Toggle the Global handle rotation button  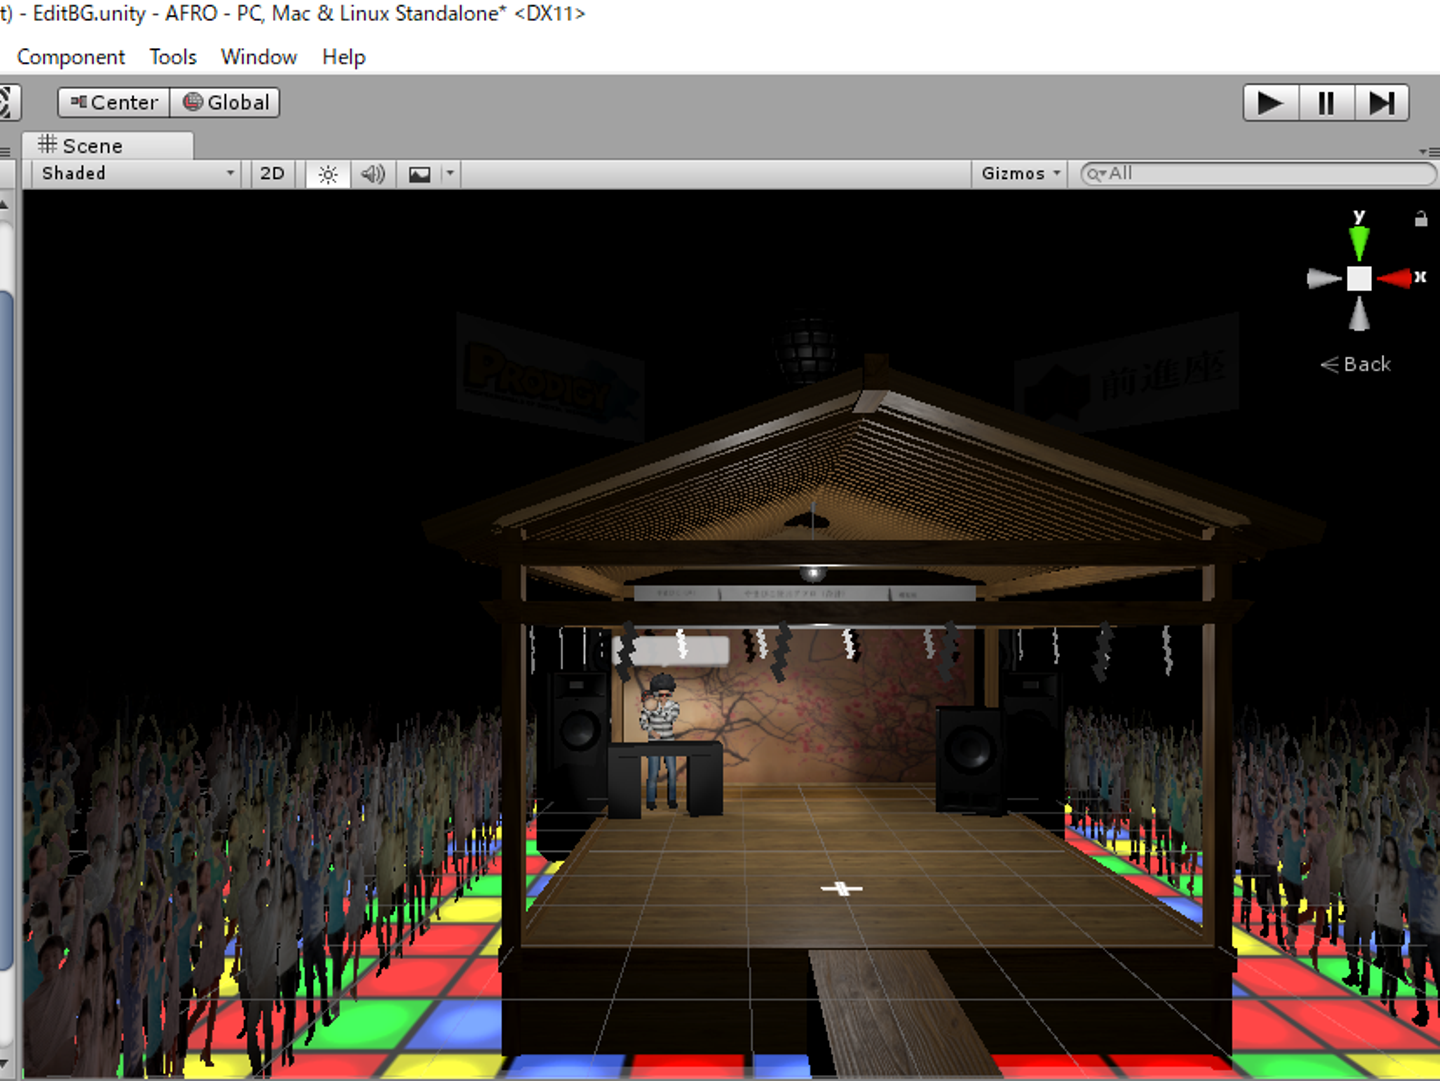click(226, 103)
